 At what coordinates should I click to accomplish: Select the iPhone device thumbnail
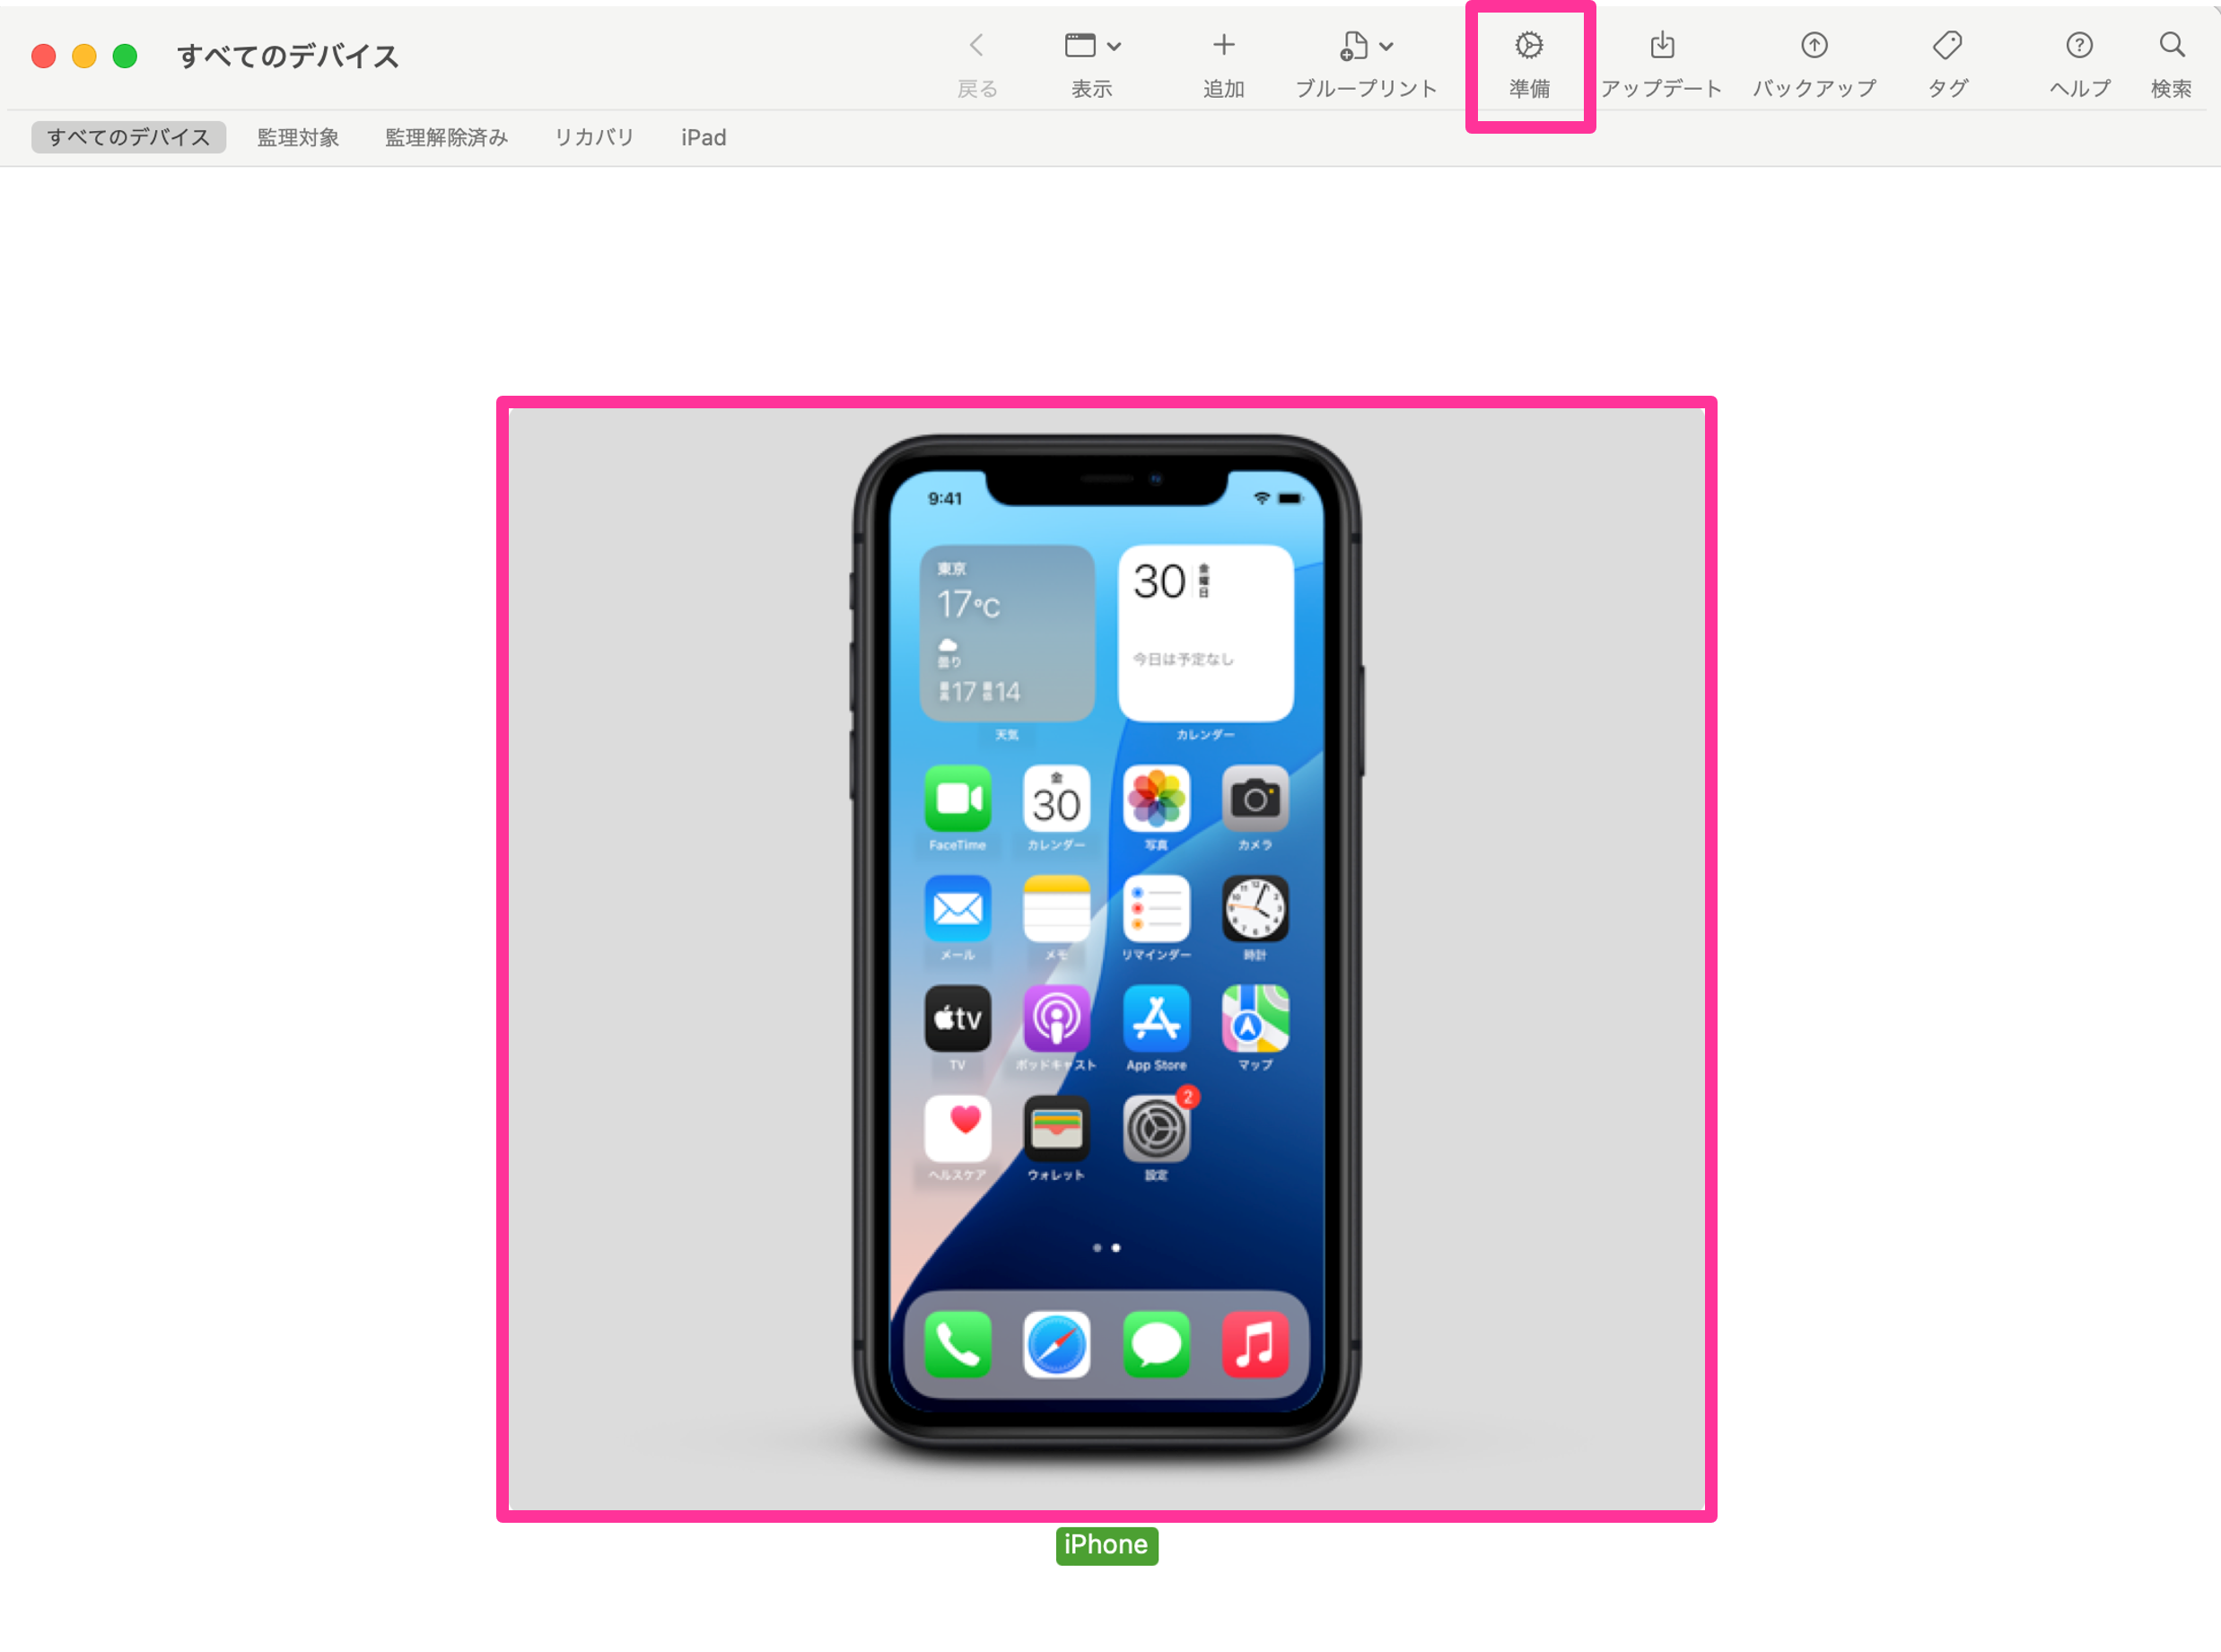tap(1106, 958)
